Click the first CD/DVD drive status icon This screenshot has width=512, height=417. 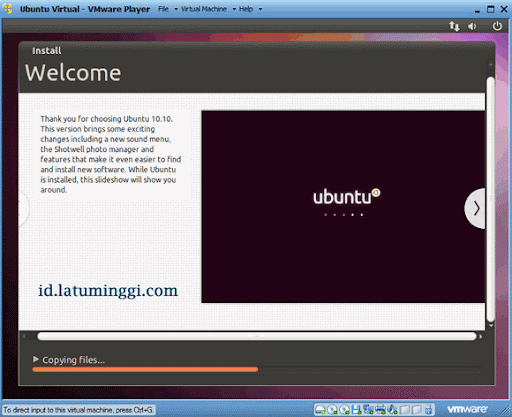(x=332, y=409)
